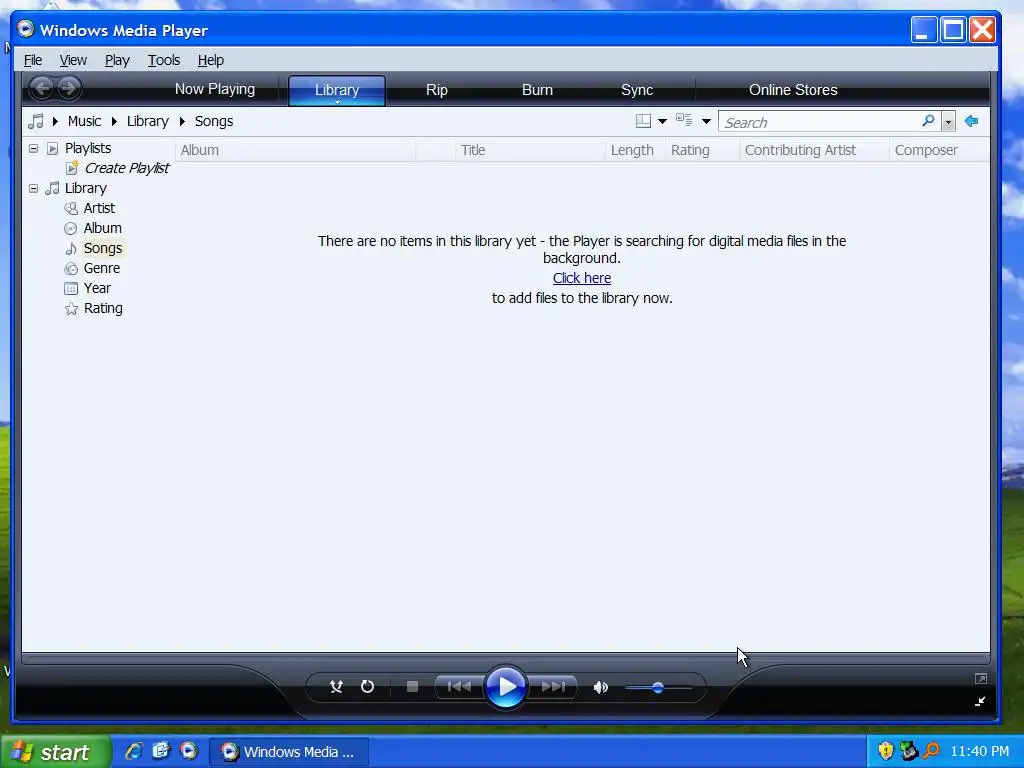Go to the previous track
The image size is (1024, 768).
coord(459,686)
